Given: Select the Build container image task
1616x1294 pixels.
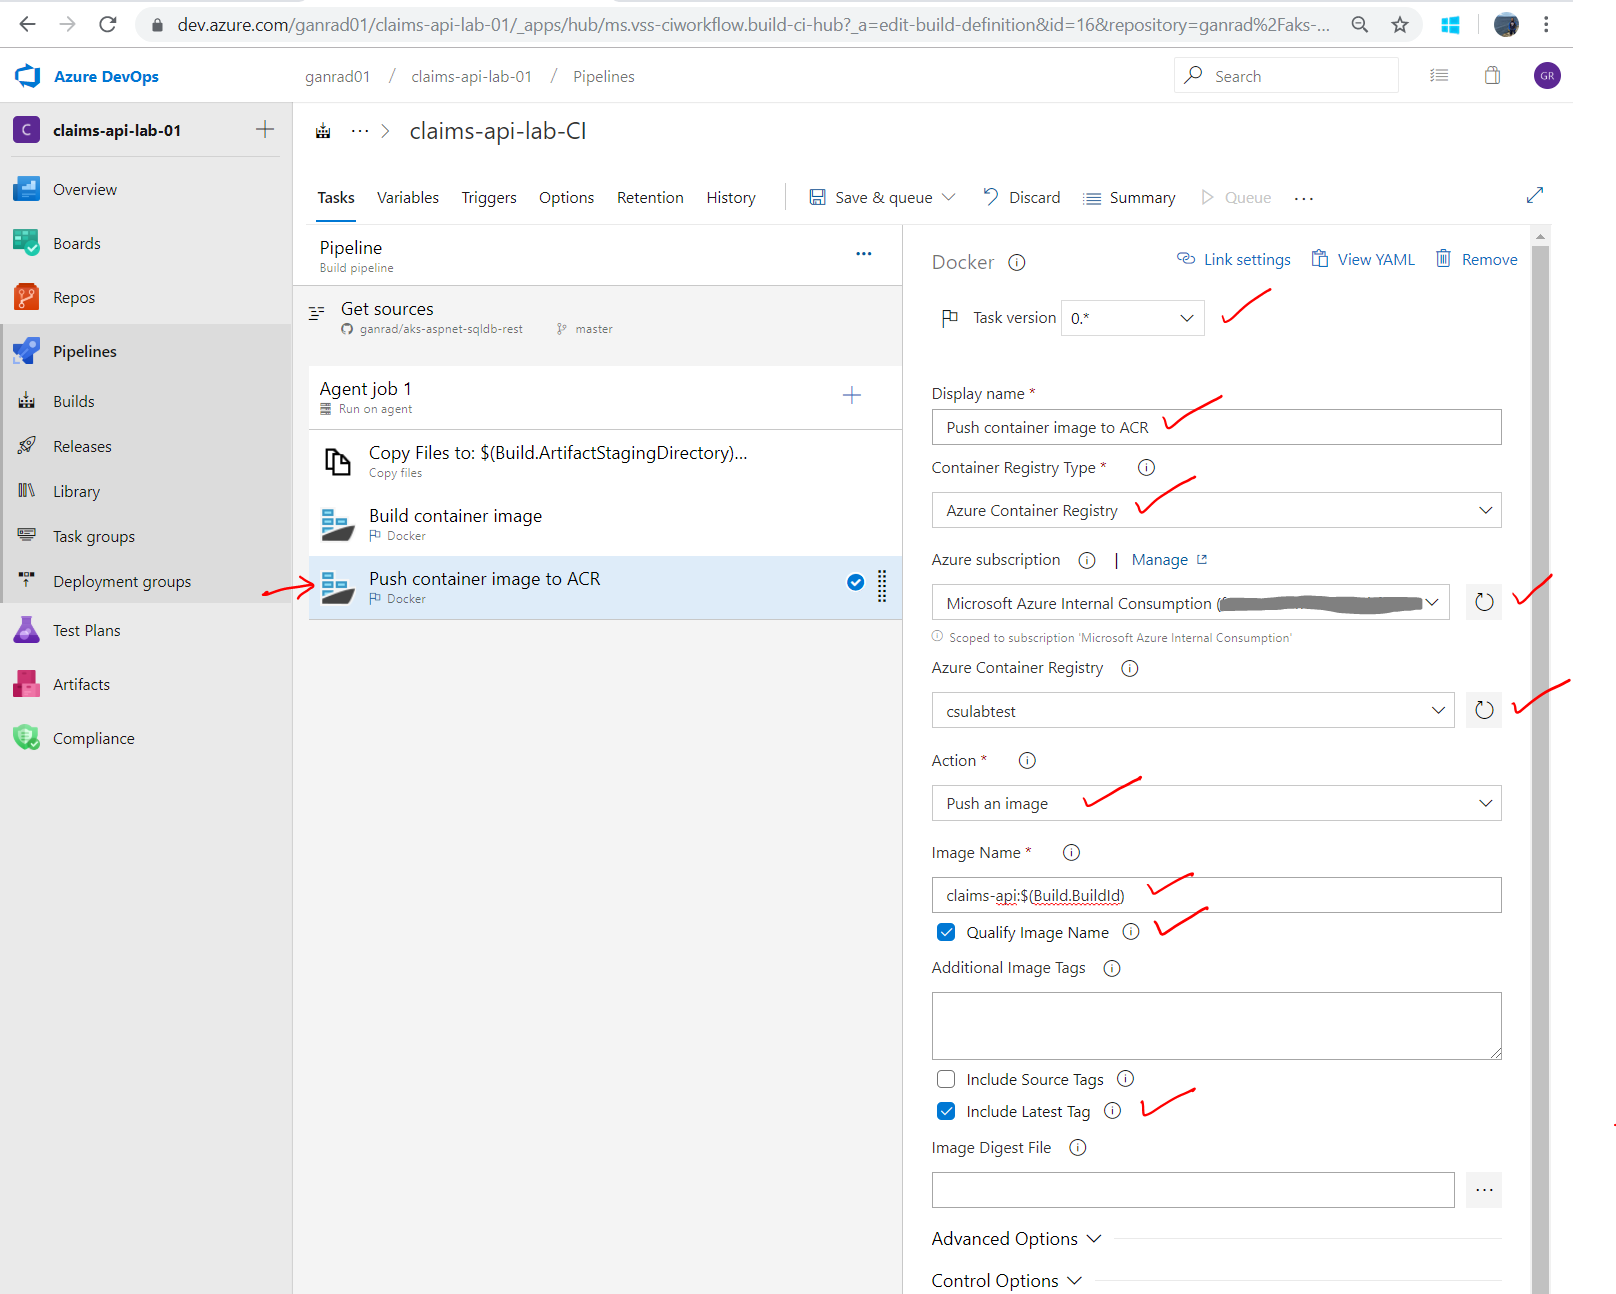Looking at the screenshot, I should (x=605, y=524).
